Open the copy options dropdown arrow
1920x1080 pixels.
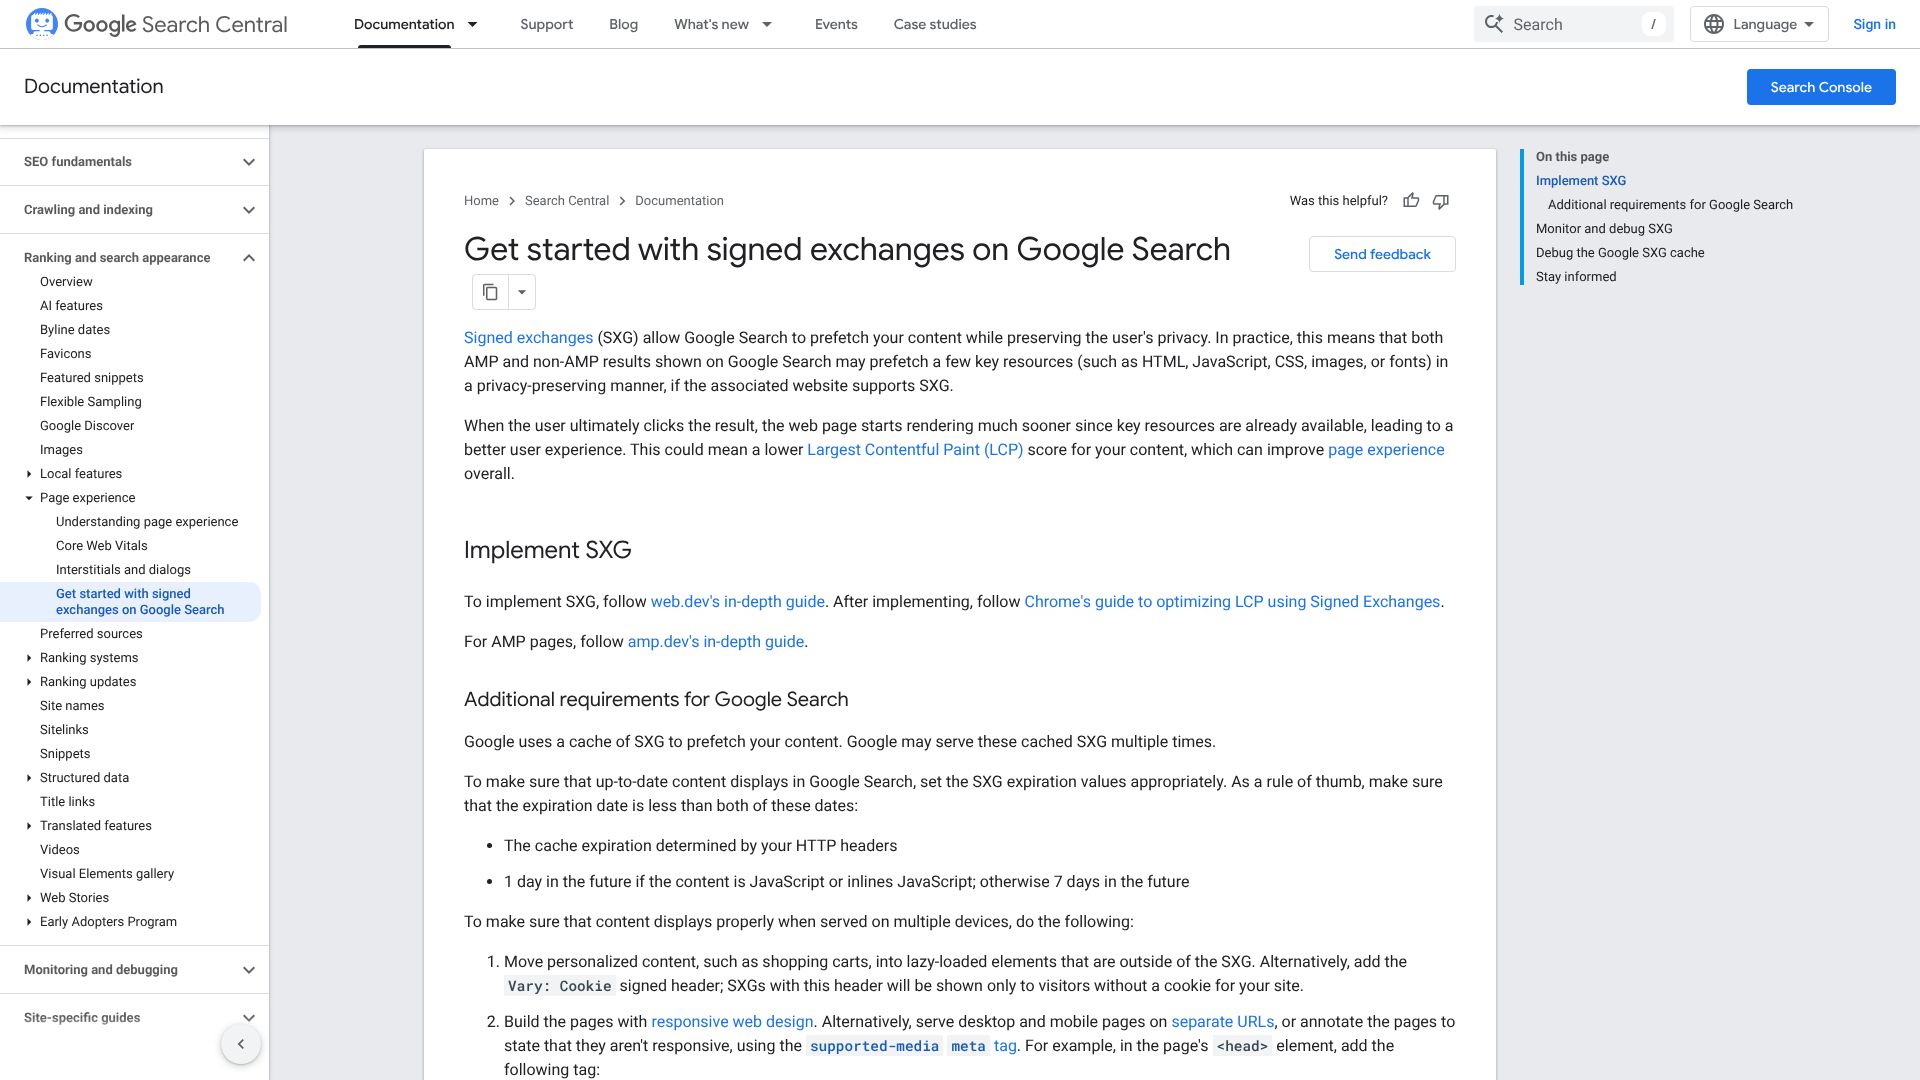522,292
